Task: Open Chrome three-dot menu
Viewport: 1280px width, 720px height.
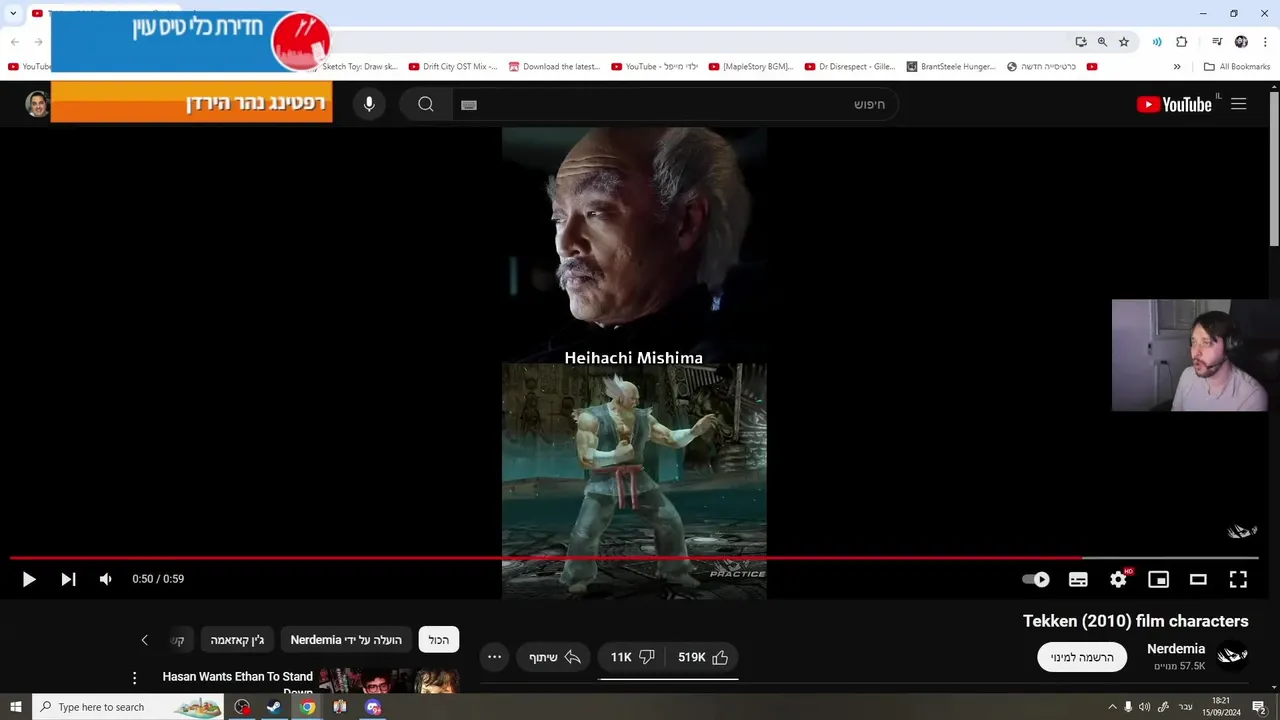Action: pos(1265,42)
